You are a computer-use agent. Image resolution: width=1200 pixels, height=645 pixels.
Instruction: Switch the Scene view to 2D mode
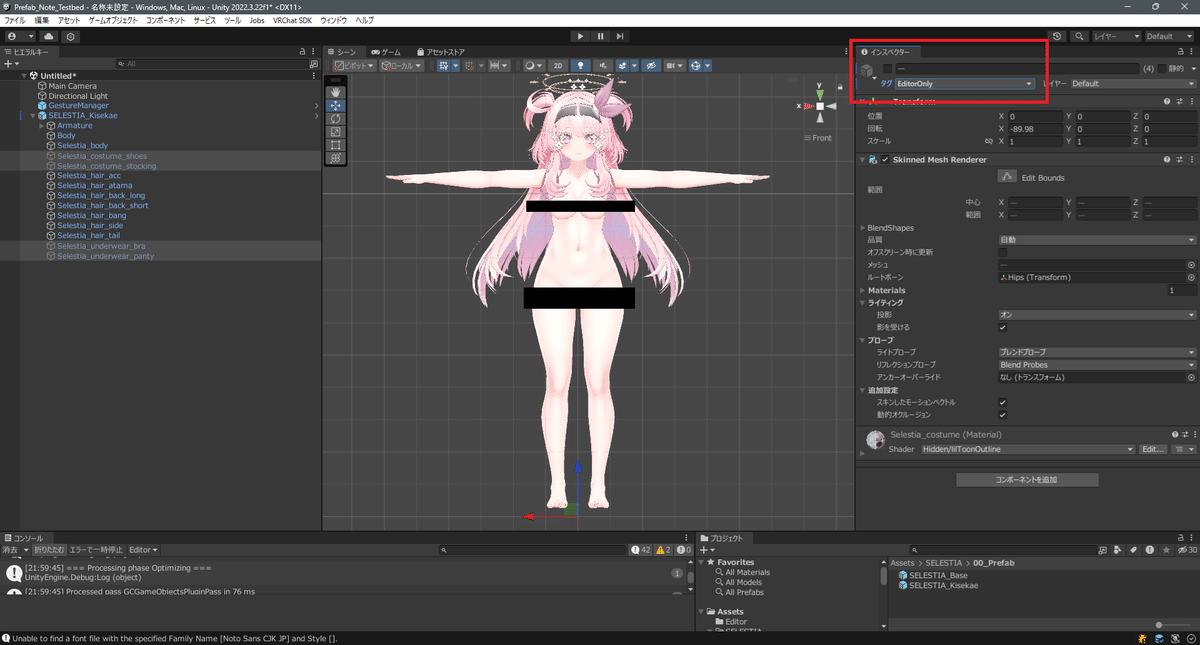(x=557, y=65)
